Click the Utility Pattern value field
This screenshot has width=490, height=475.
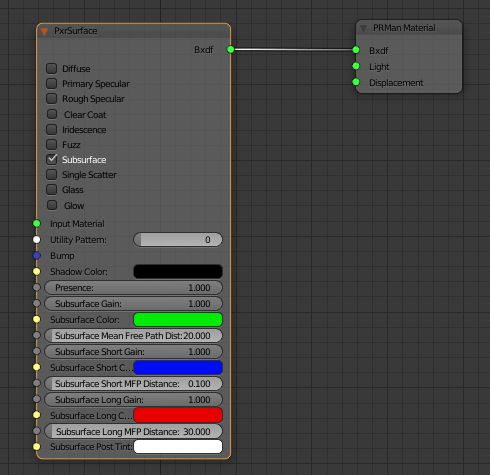178,240
